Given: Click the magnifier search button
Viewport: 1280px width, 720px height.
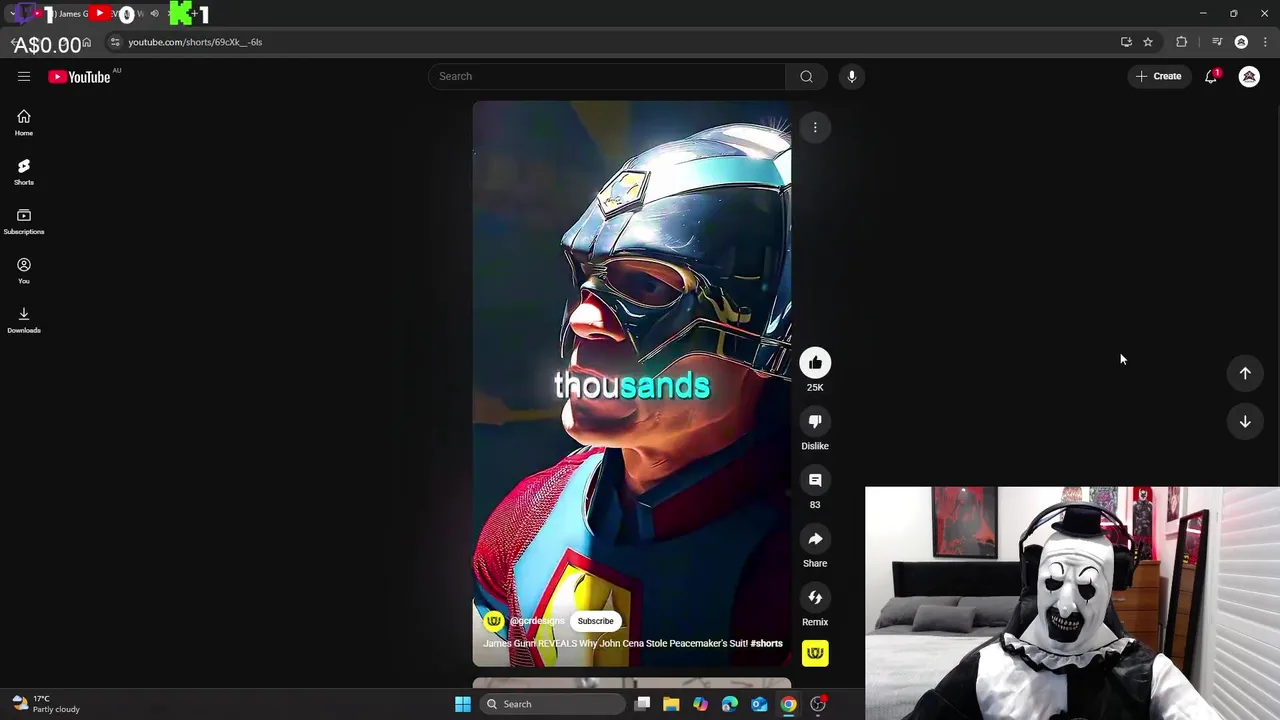Looking at the screenshot, I should click(806, 76).
